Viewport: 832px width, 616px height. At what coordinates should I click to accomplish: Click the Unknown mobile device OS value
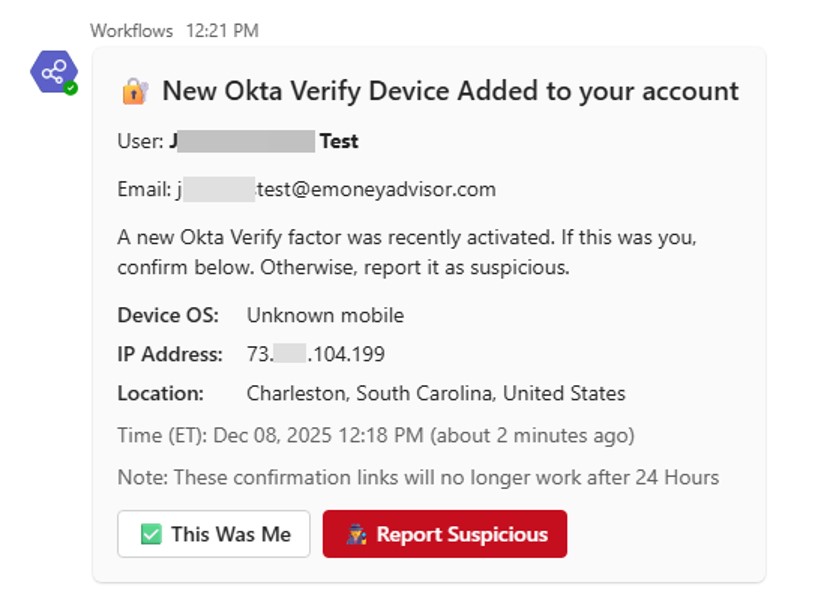[325, 315]
